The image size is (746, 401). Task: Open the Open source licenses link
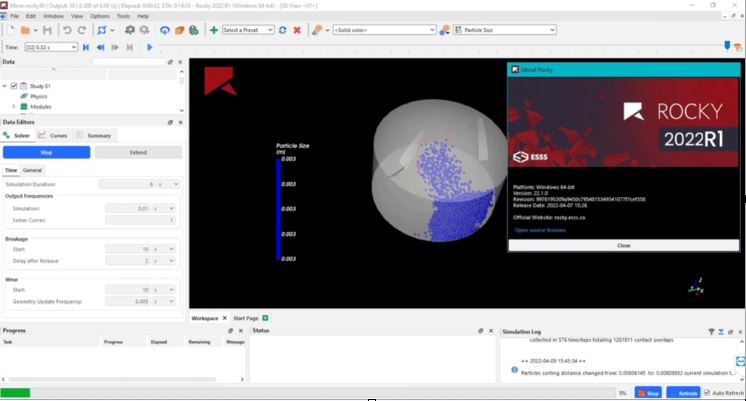coord(540,229)
